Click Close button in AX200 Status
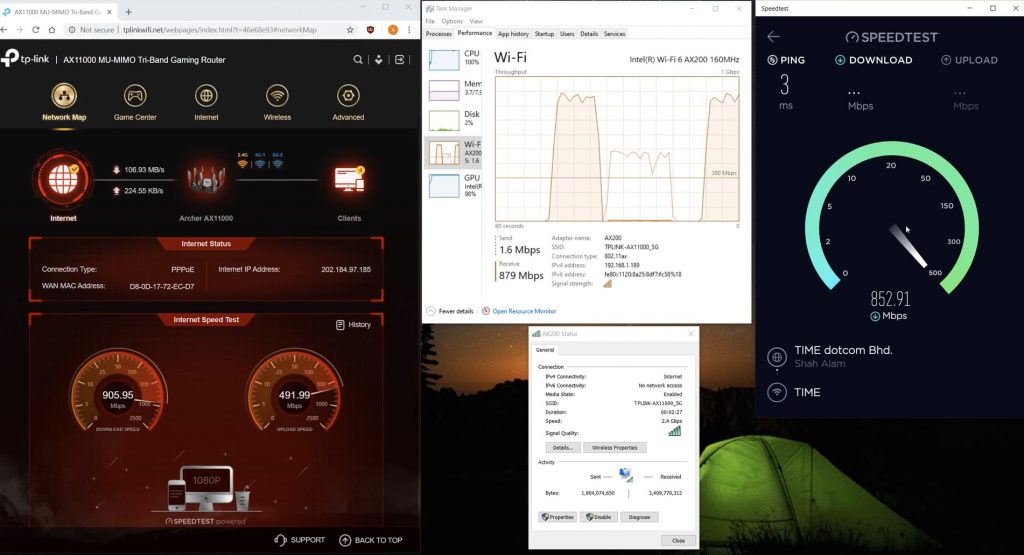The width and height of the screenshot is (1024, 555). 679,541
